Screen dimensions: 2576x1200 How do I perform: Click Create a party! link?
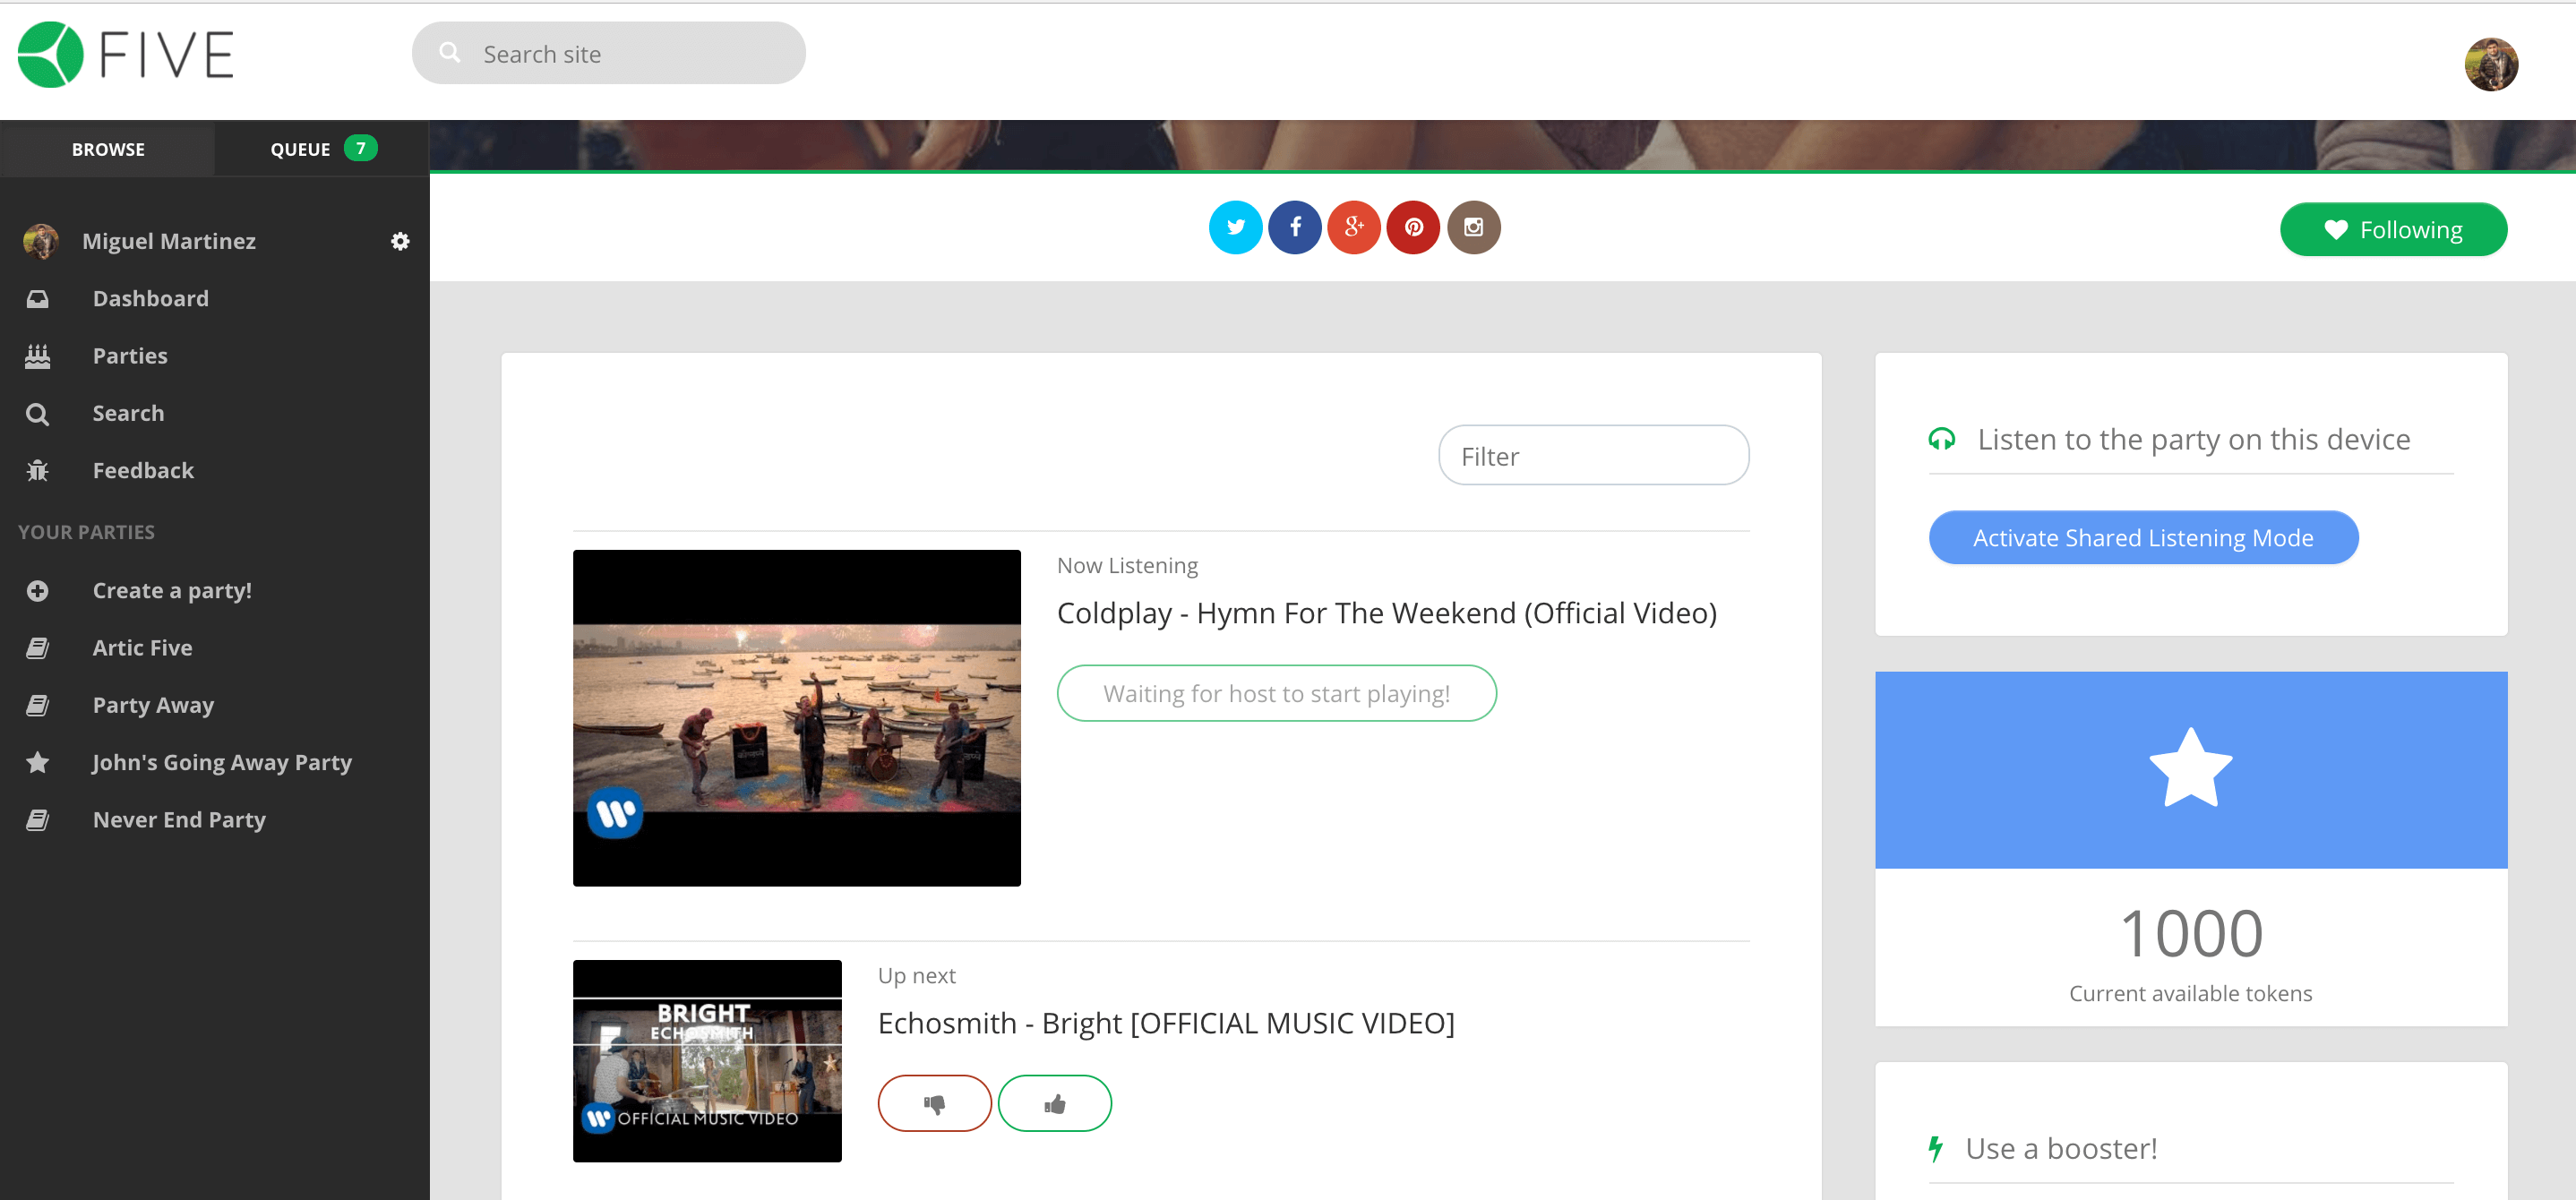tap(171, 590)
